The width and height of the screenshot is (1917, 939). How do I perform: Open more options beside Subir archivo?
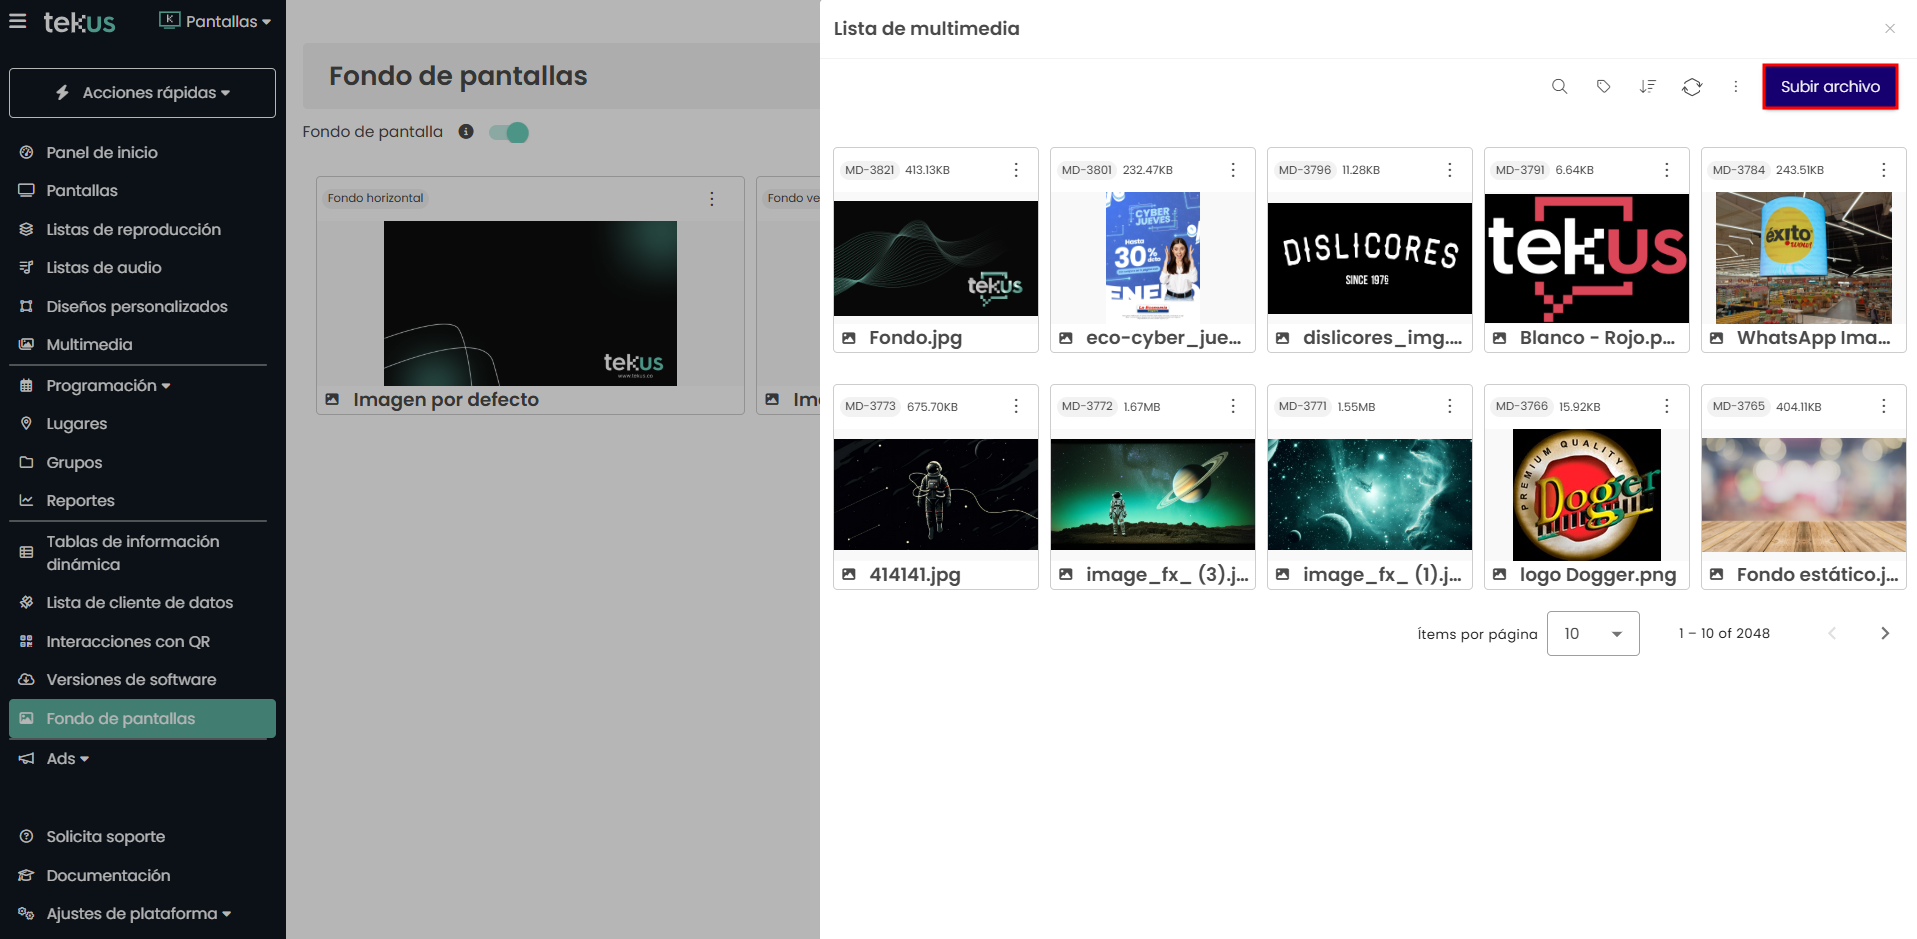click(1735, 87)
